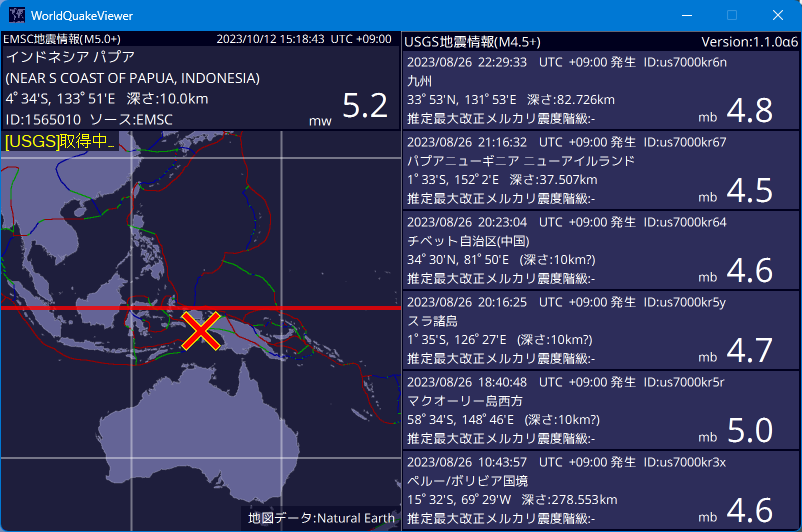Click the USGS地震情報(M4.5+) header label
The height and width of the screenshot is (532, 802).
tap(472, 42)
